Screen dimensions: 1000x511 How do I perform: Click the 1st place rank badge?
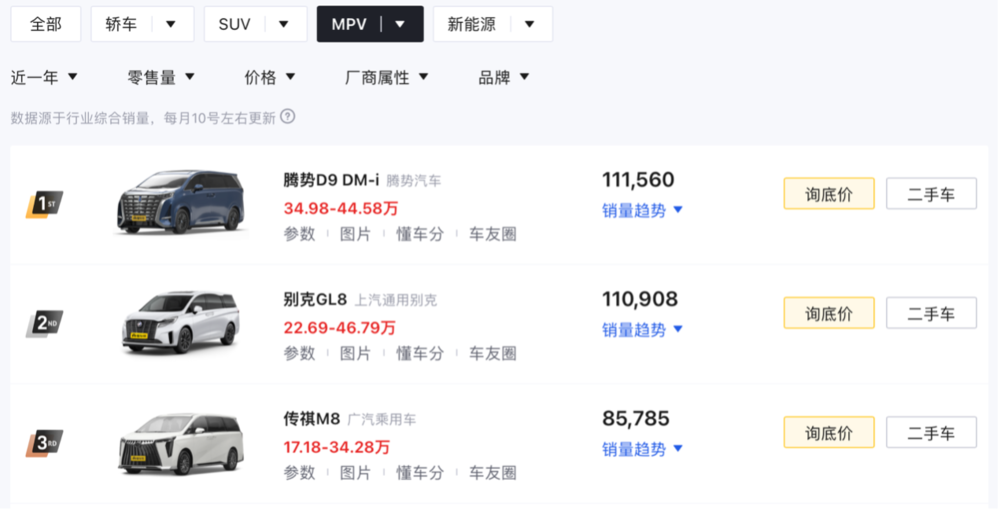[44, 205]
